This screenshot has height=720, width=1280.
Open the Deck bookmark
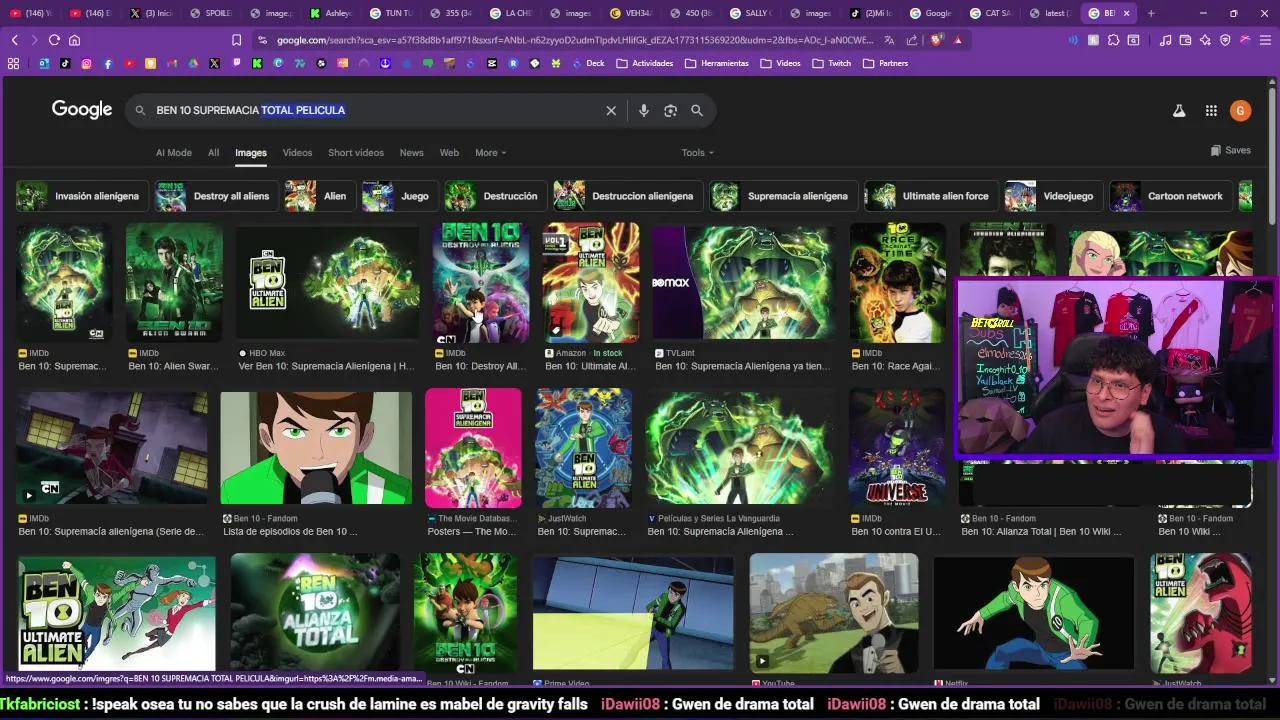tap(588, 63)
